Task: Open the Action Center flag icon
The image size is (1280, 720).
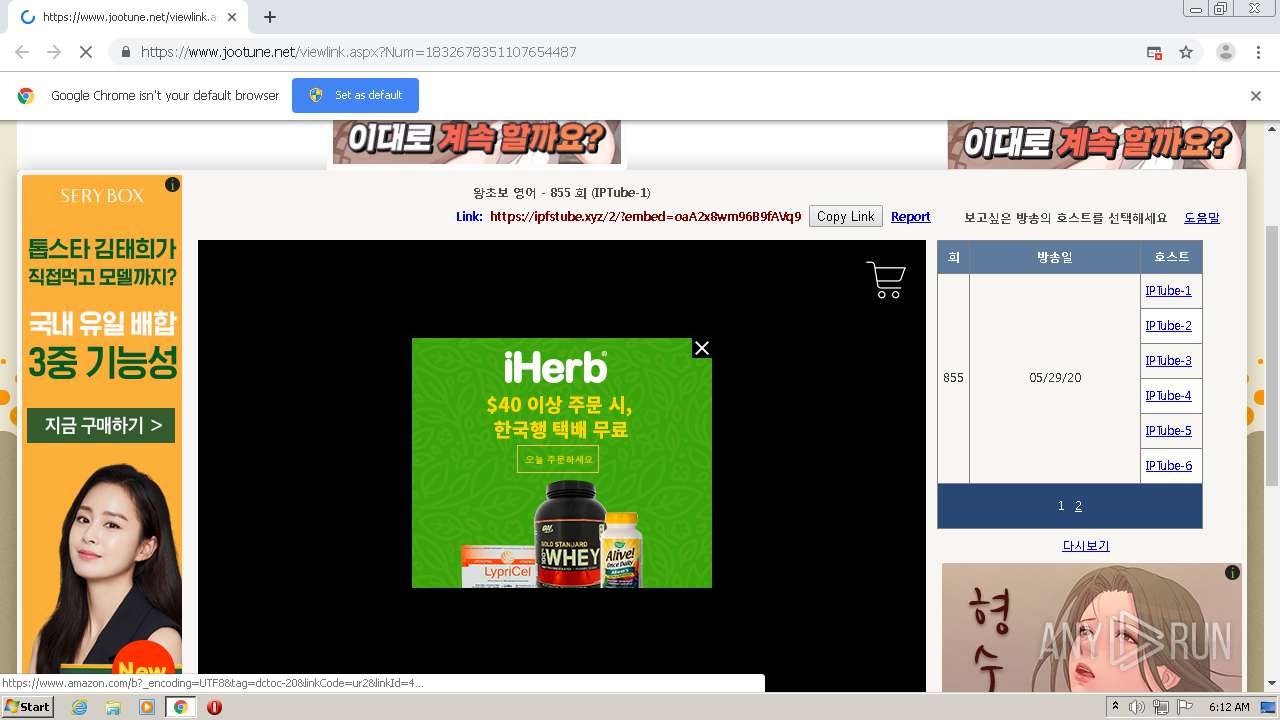Action: coord(1185,707)
